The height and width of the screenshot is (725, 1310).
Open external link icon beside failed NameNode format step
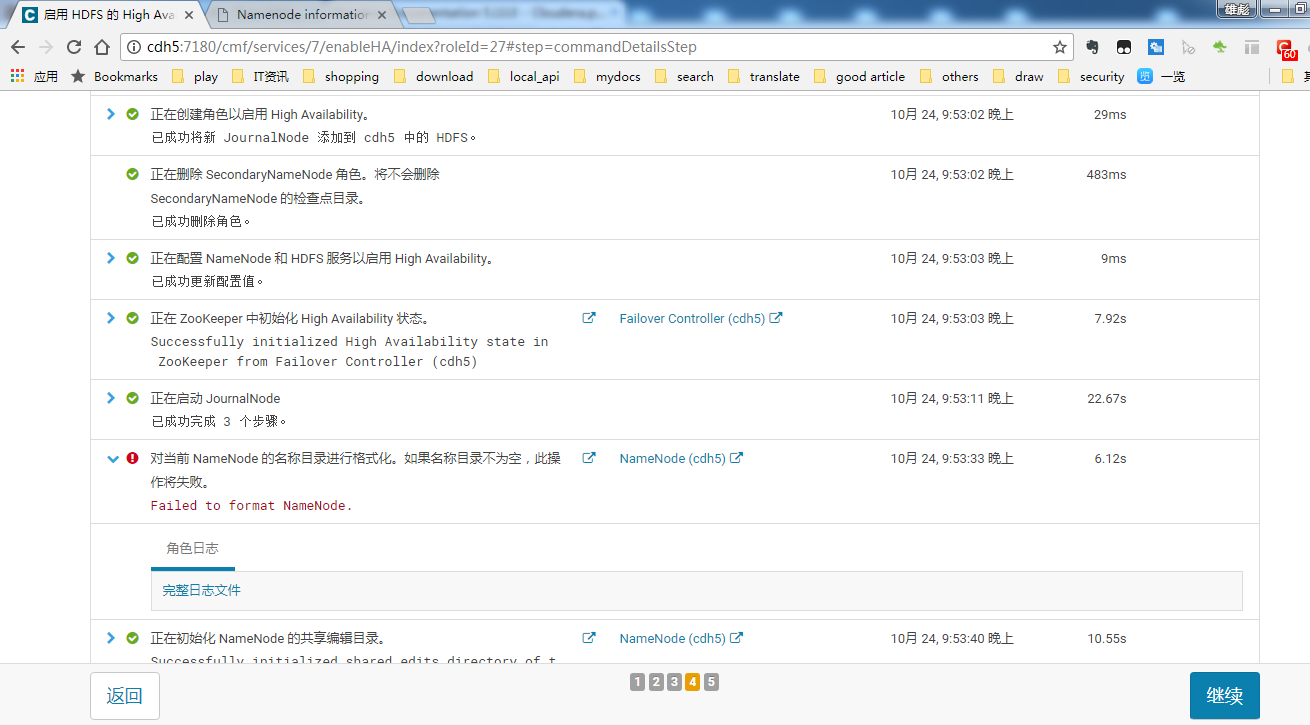589,458
